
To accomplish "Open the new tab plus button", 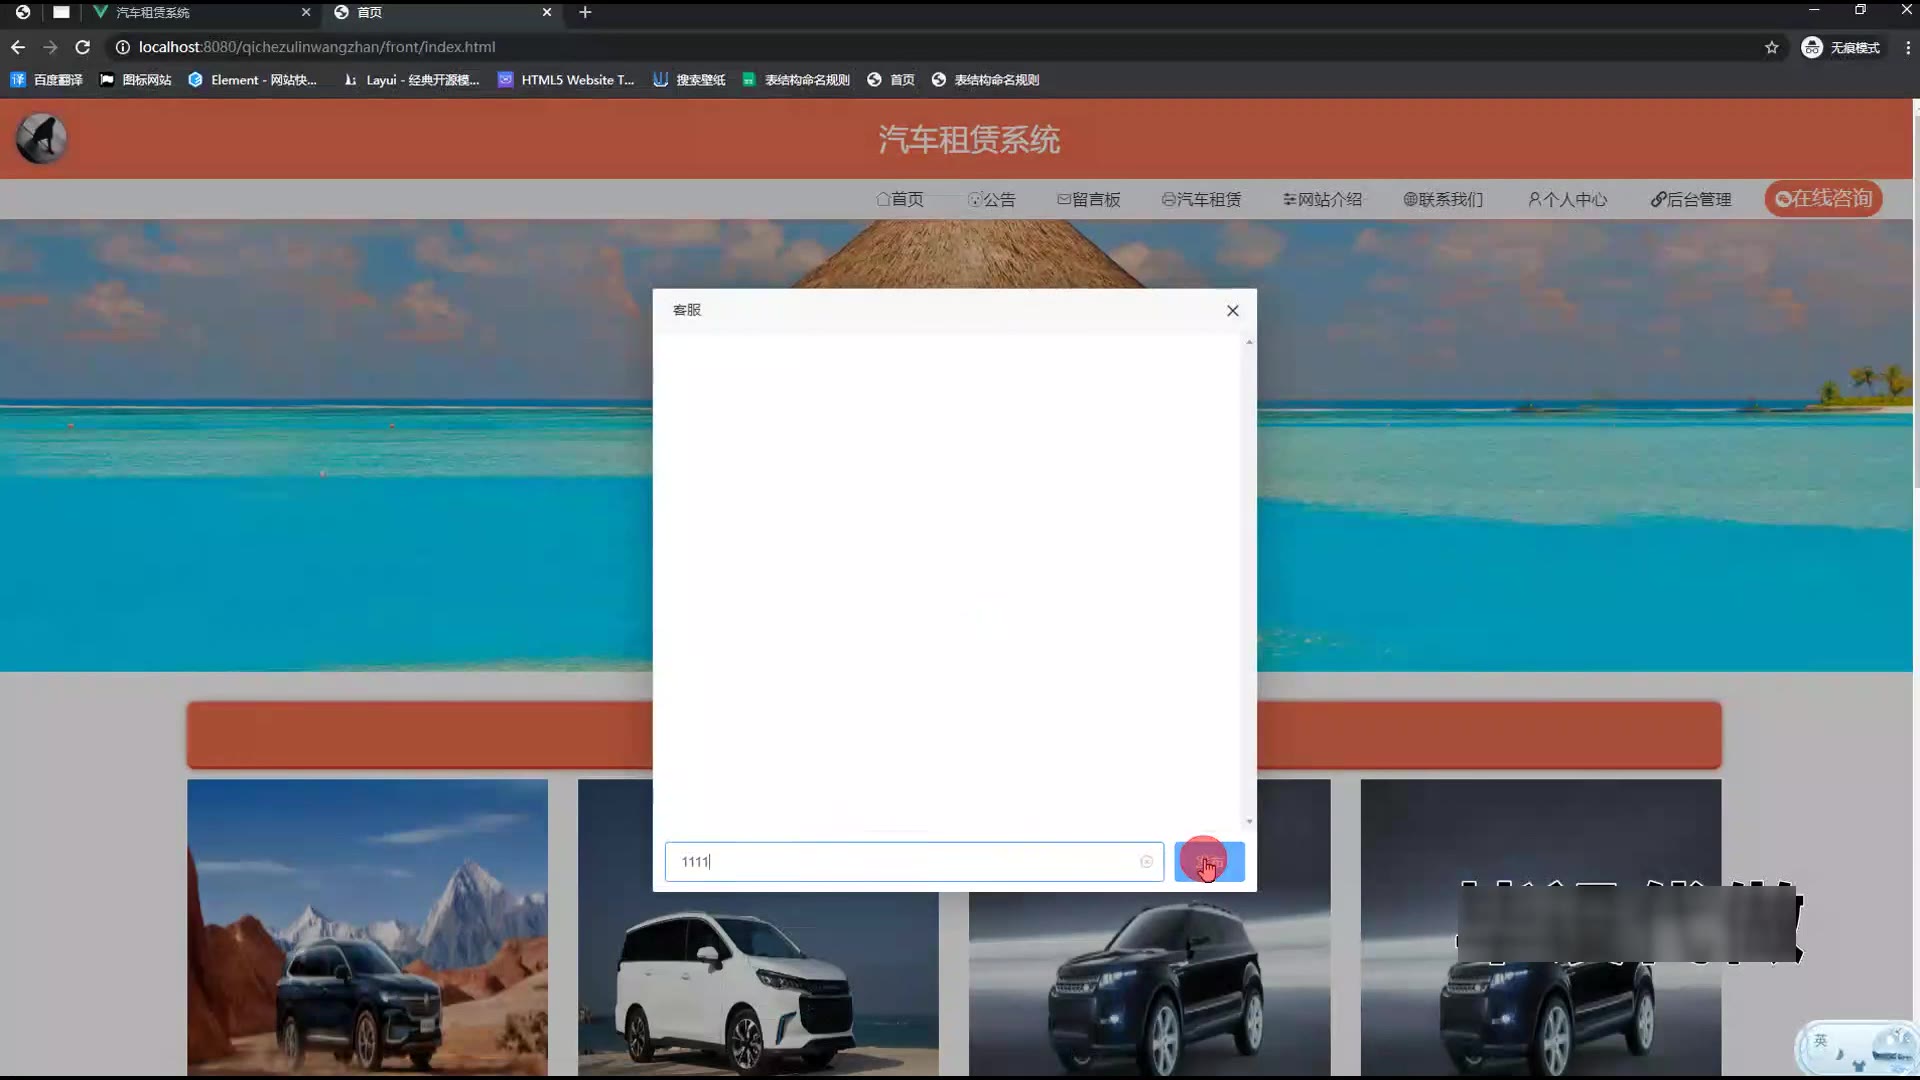I will coord(585,12).
